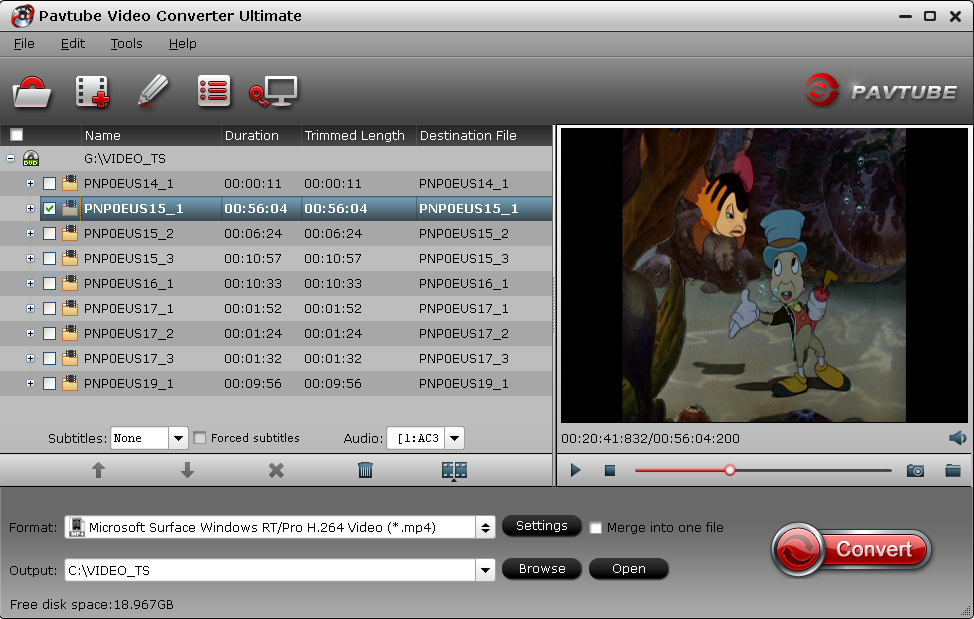974x619 pixels.
Task: Open the Help menu
Action: (183, 43)
